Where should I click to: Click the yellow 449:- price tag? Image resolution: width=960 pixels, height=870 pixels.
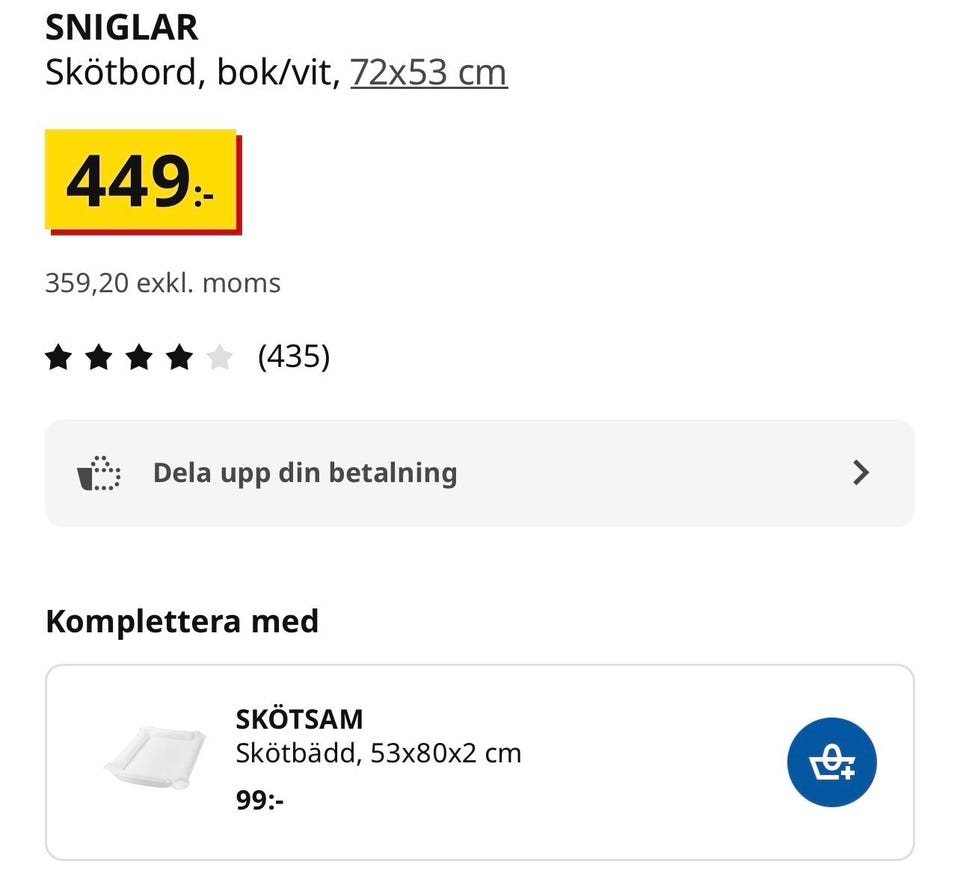pos(140,182)
